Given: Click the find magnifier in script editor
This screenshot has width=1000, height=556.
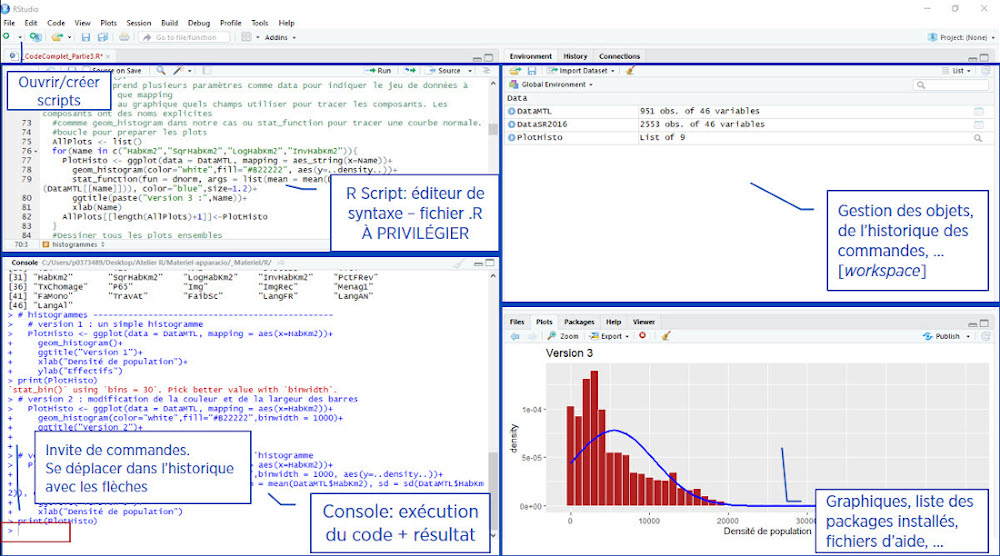Looking at the screenshot, I should tap(160, 71).
